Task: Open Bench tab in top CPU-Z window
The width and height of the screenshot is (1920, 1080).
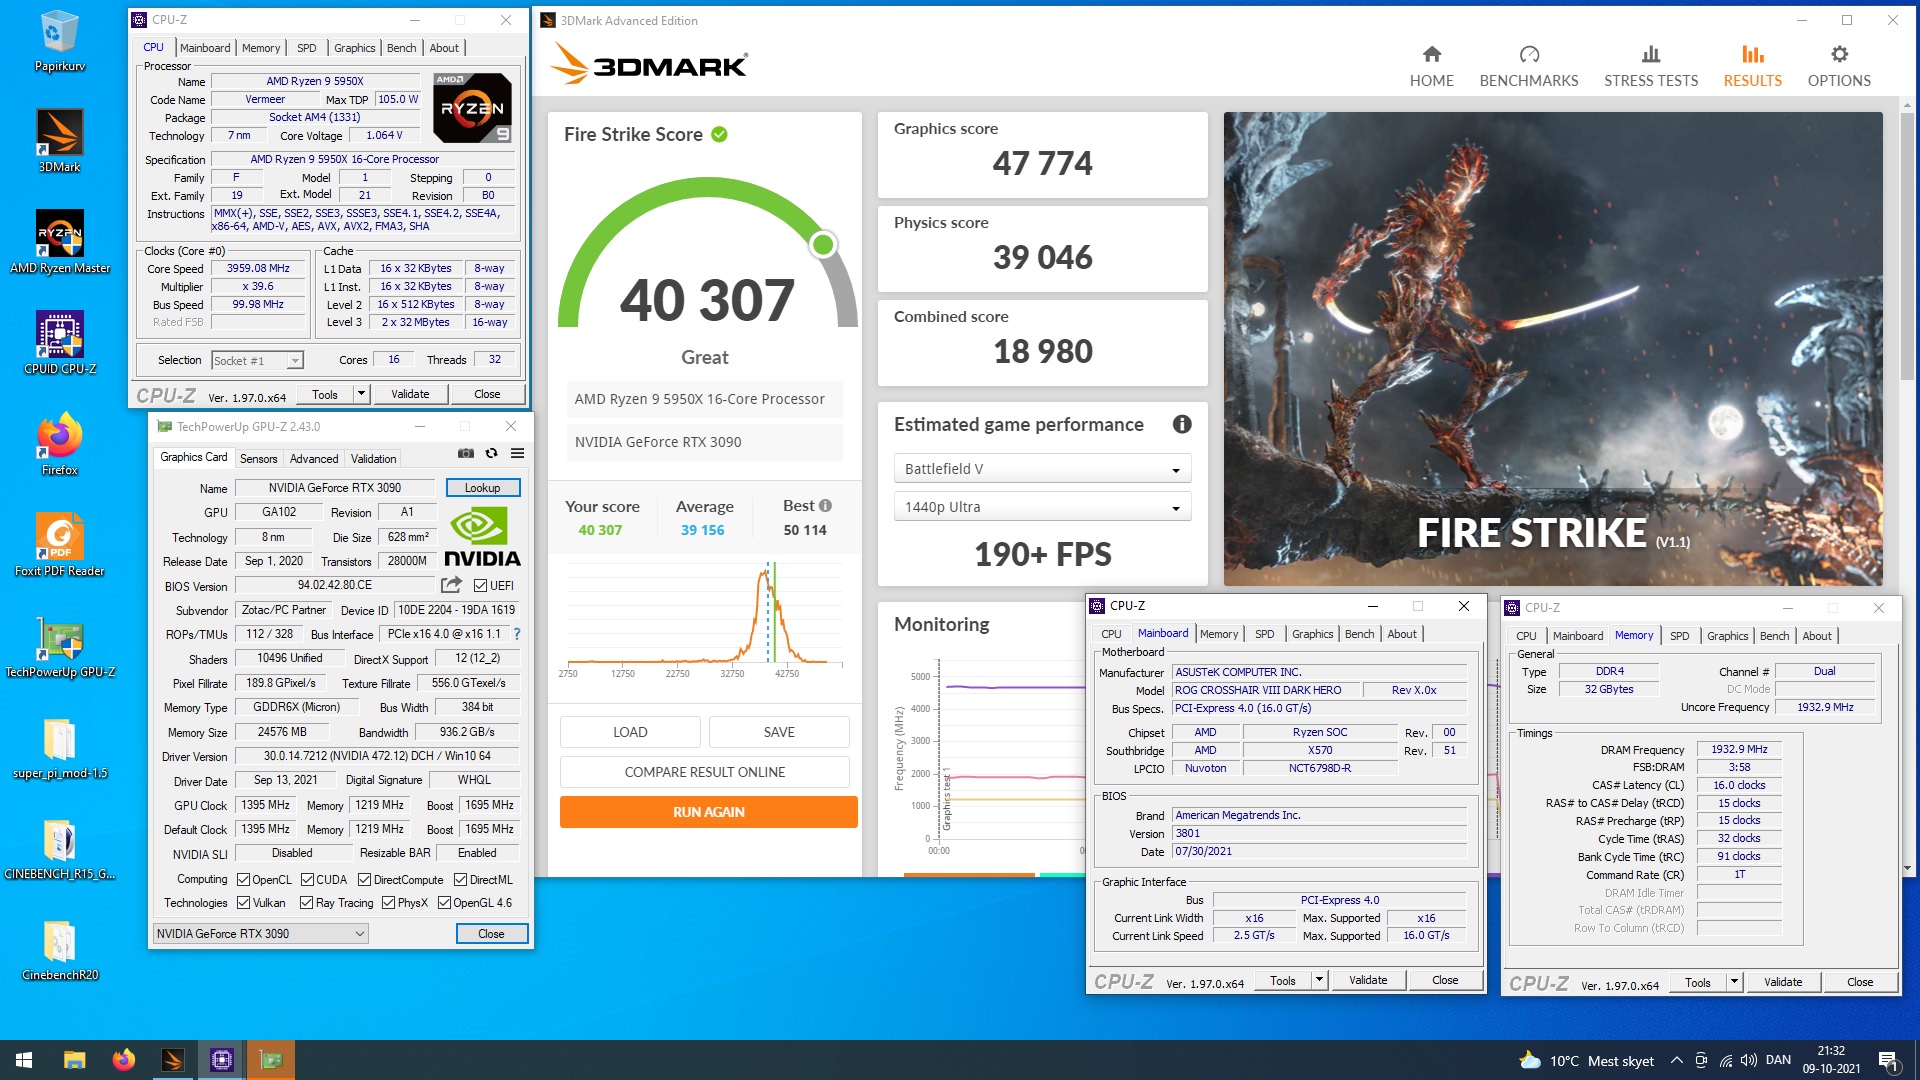Action: point(401,48)
